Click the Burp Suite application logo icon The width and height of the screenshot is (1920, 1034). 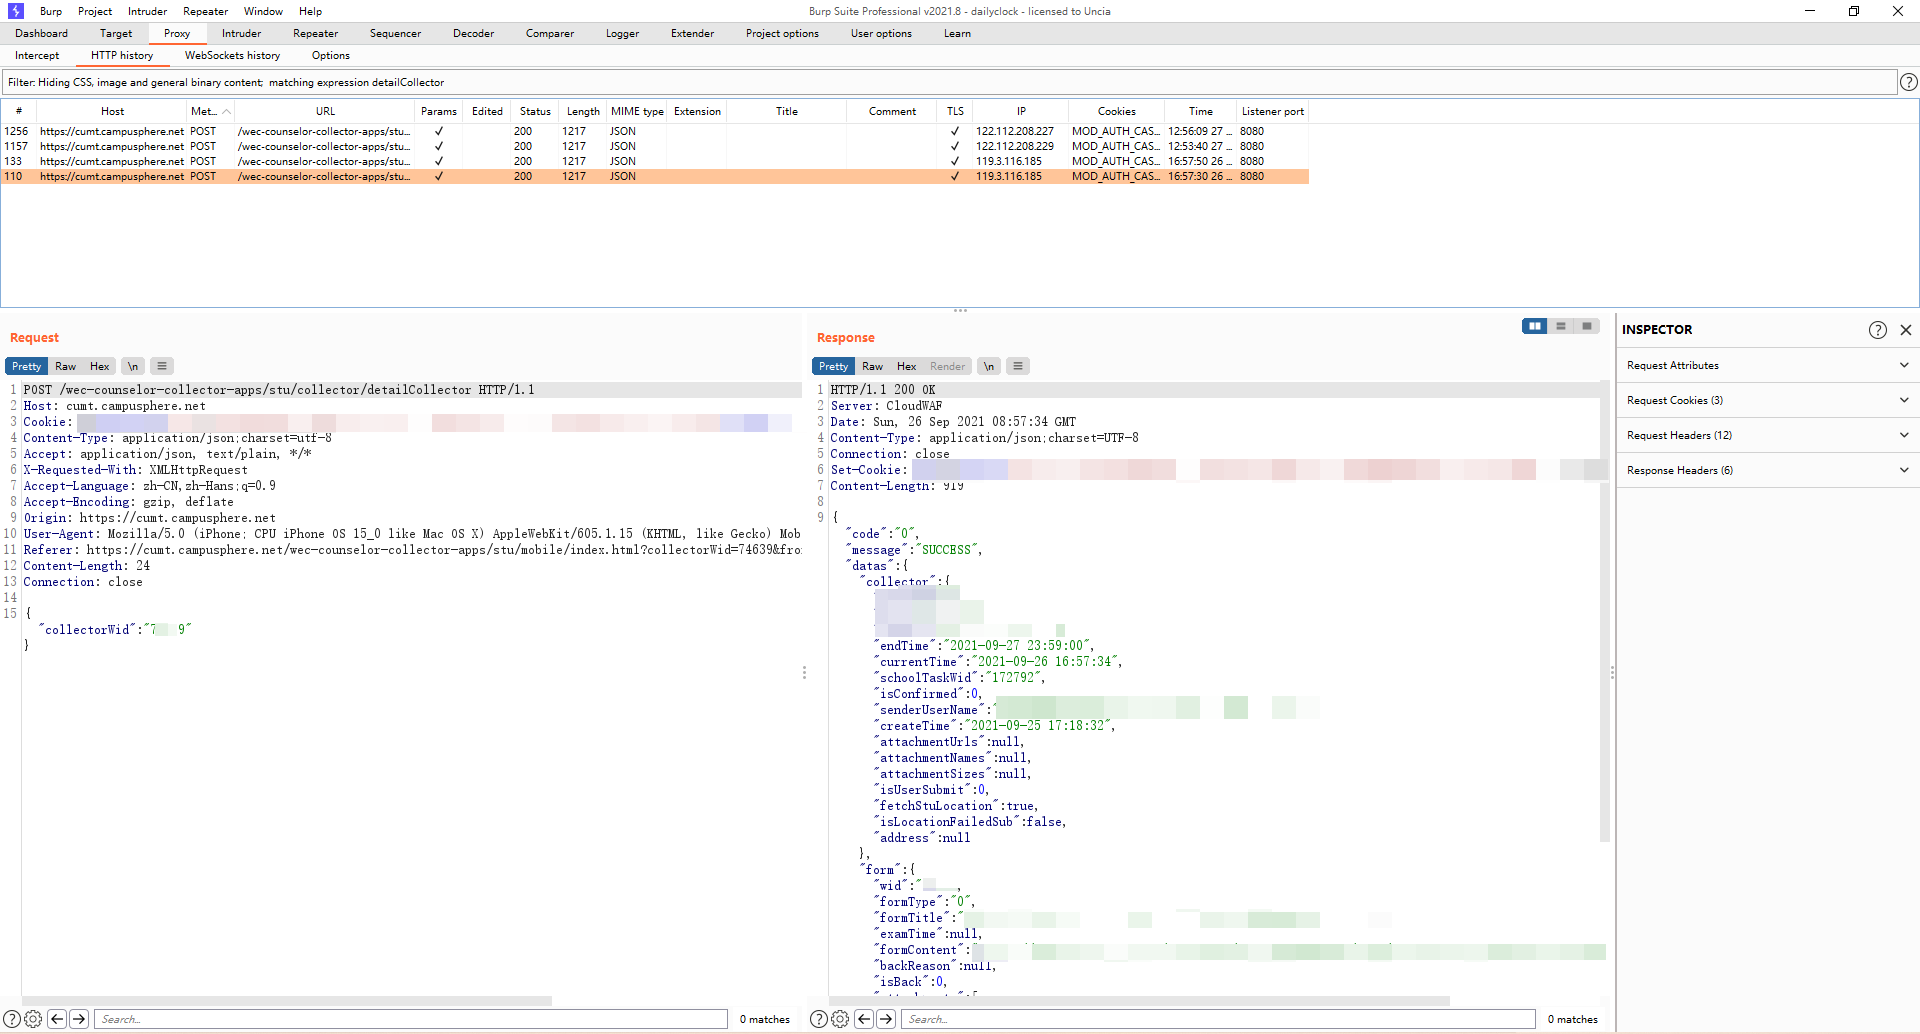[15, 11]
